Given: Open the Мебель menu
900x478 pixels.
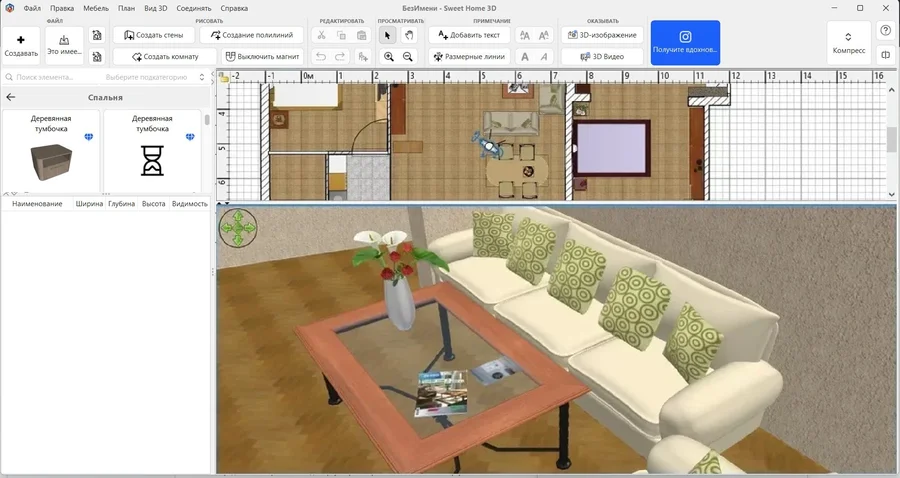Looking at the screenshot, I should (x=96, y=8).
